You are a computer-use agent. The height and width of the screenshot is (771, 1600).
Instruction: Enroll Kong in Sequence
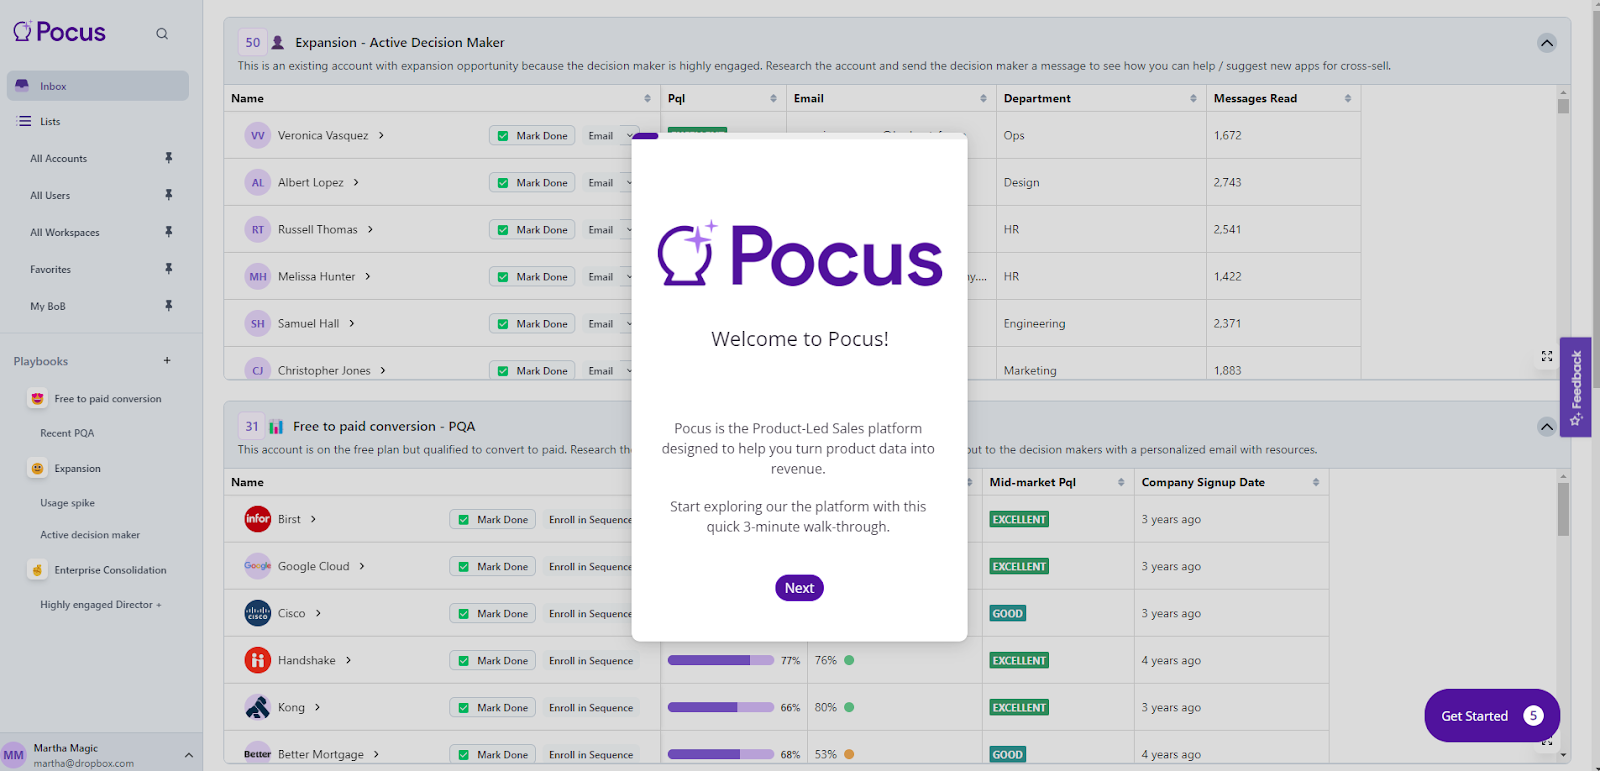click(x=591, y=707)
